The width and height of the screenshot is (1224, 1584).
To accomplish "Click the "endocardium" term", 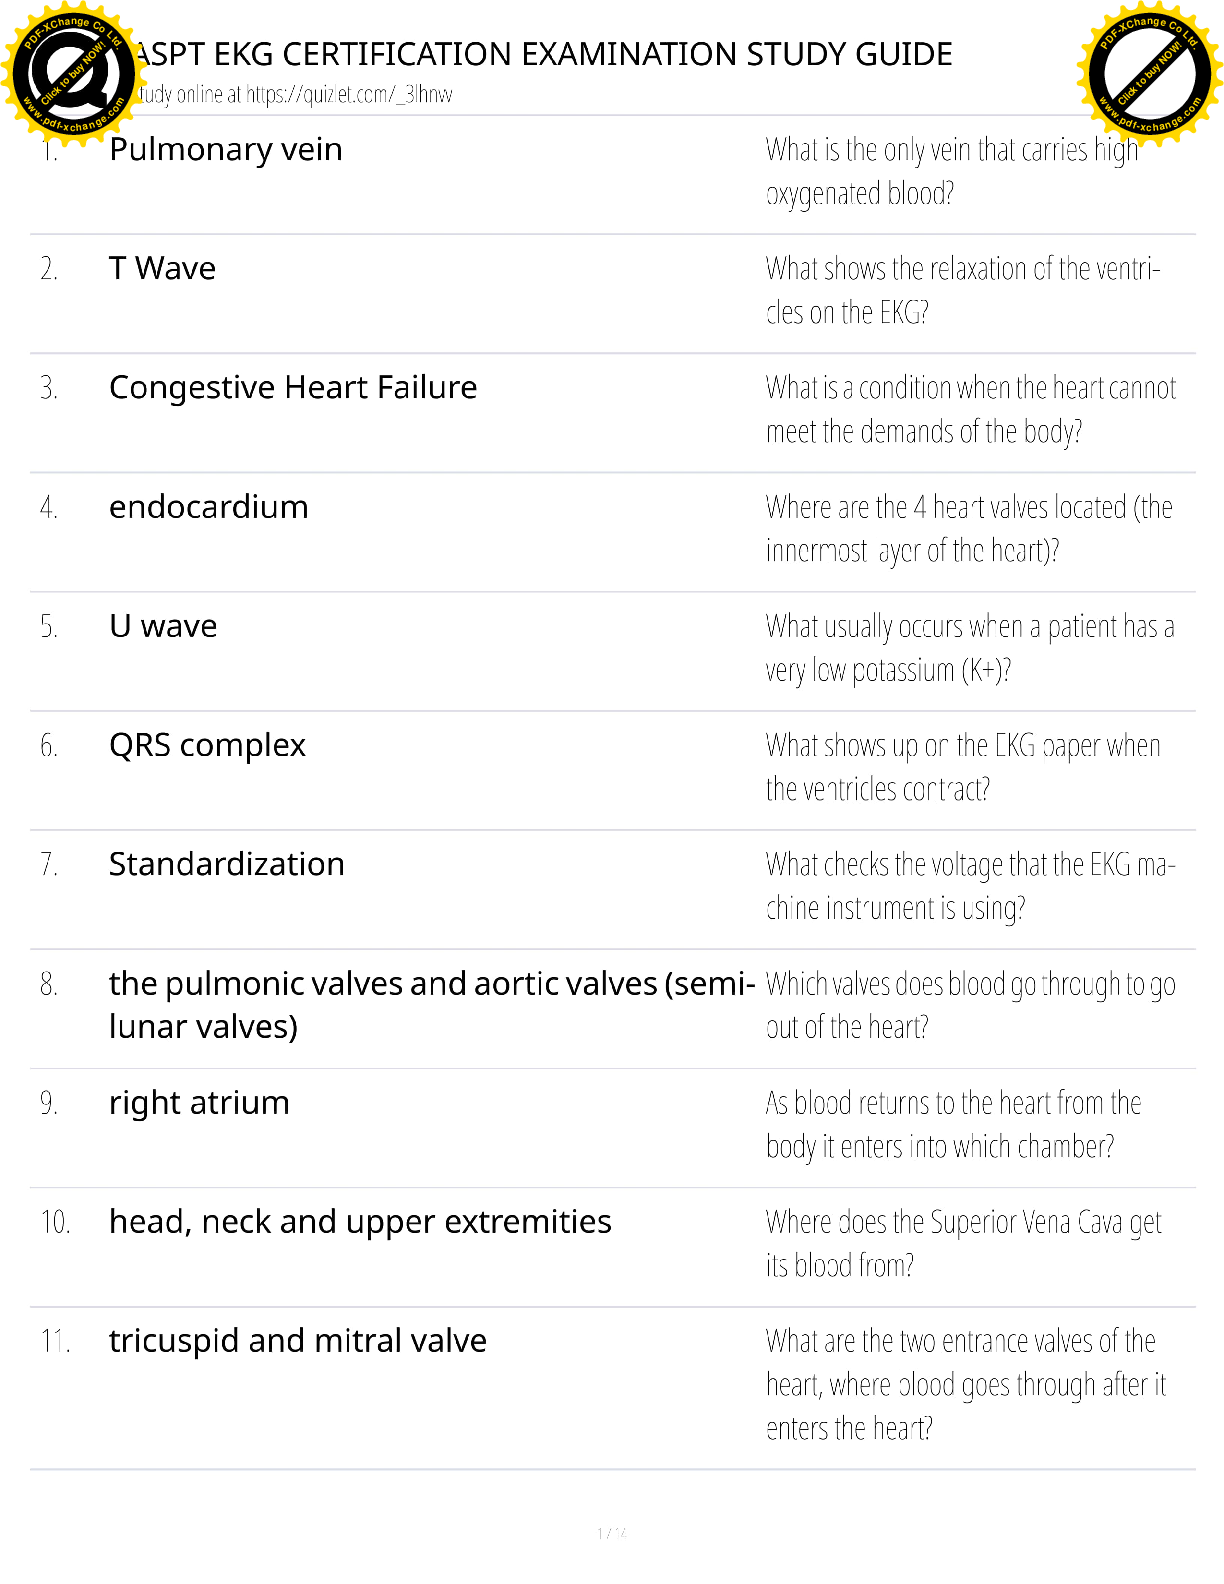I will click(208, 507).
